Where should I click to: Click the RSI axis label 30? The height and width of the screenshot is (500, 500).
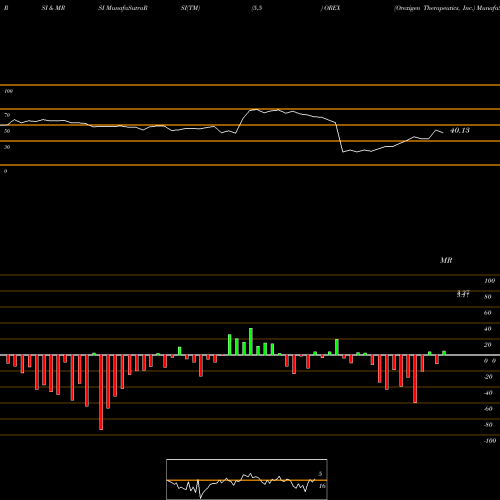coord(7,147)
